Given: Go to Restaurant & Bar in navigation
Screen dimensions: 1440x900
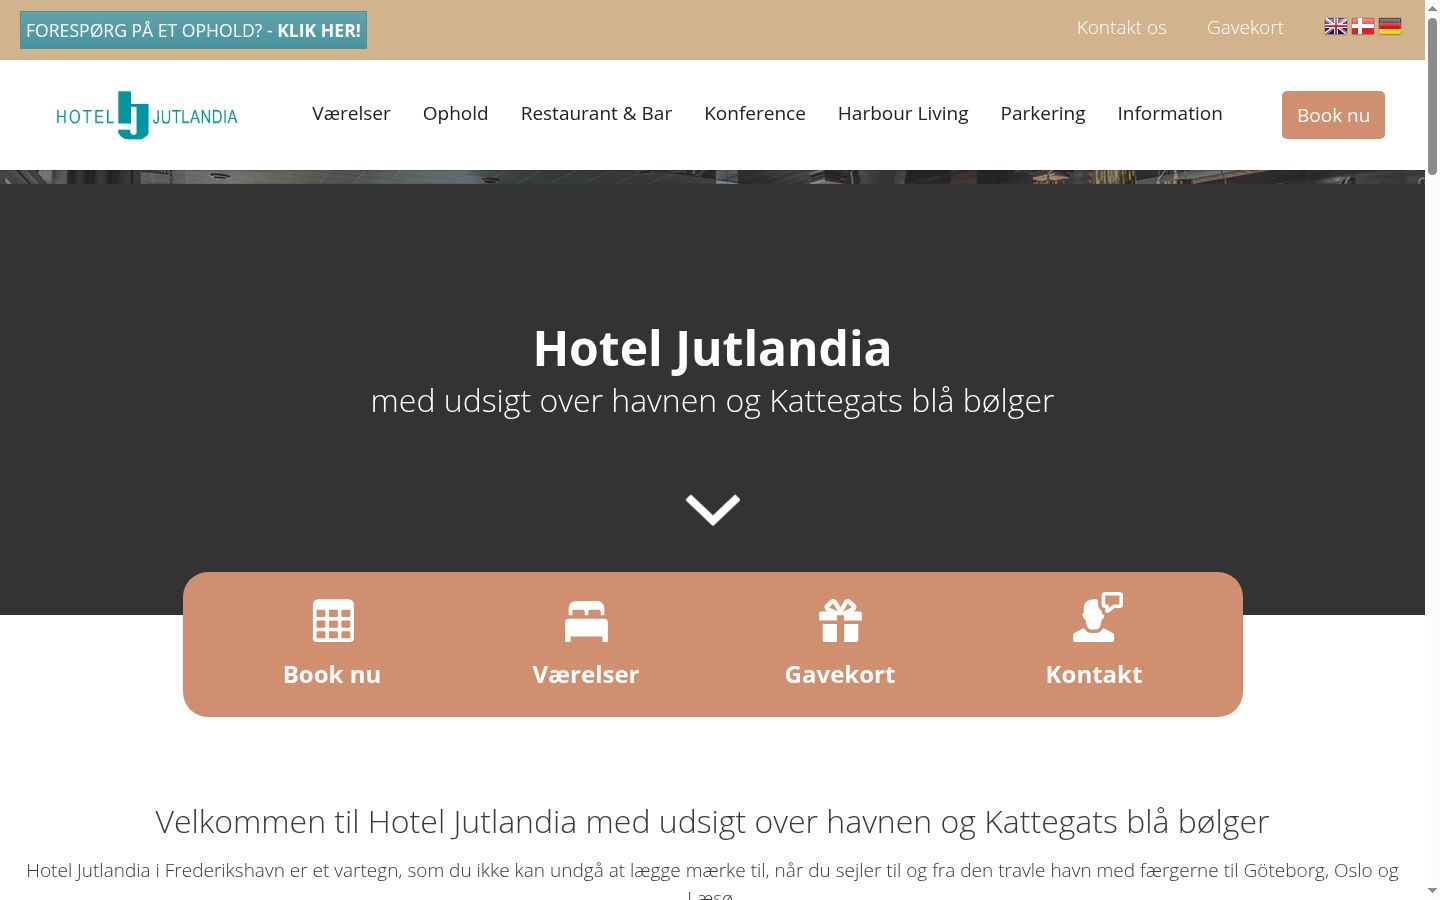Looking at the screenshot, I should (x=596, y=114).
